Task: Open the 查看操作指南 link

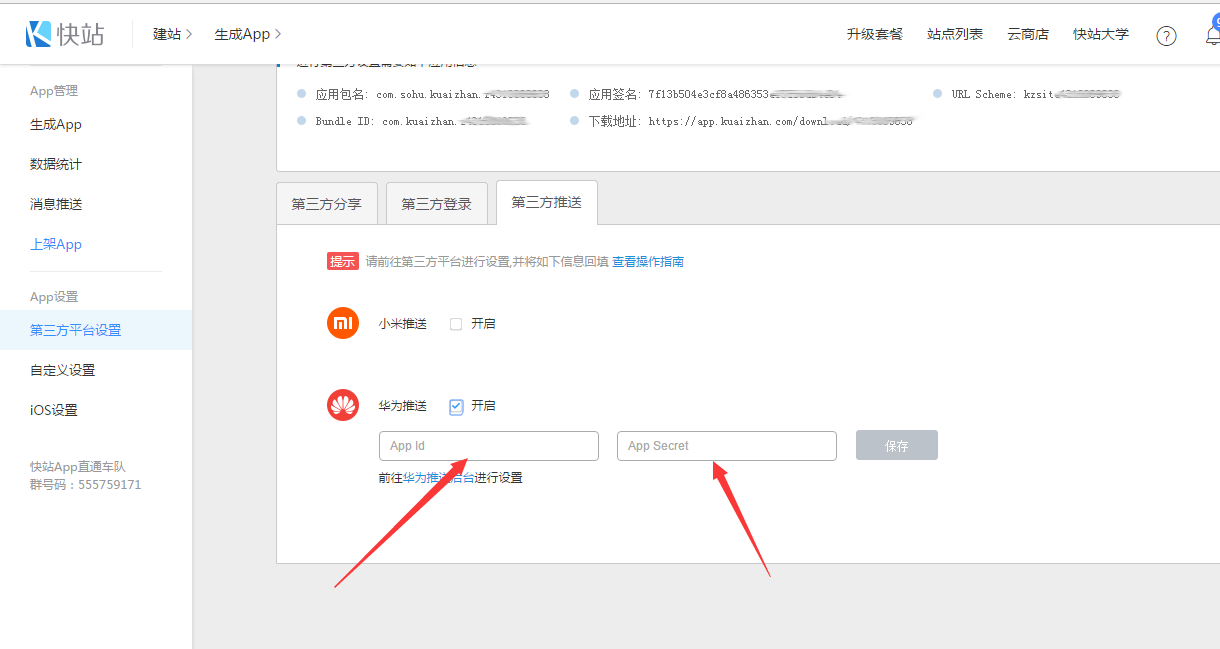Action: click(648, 262)
